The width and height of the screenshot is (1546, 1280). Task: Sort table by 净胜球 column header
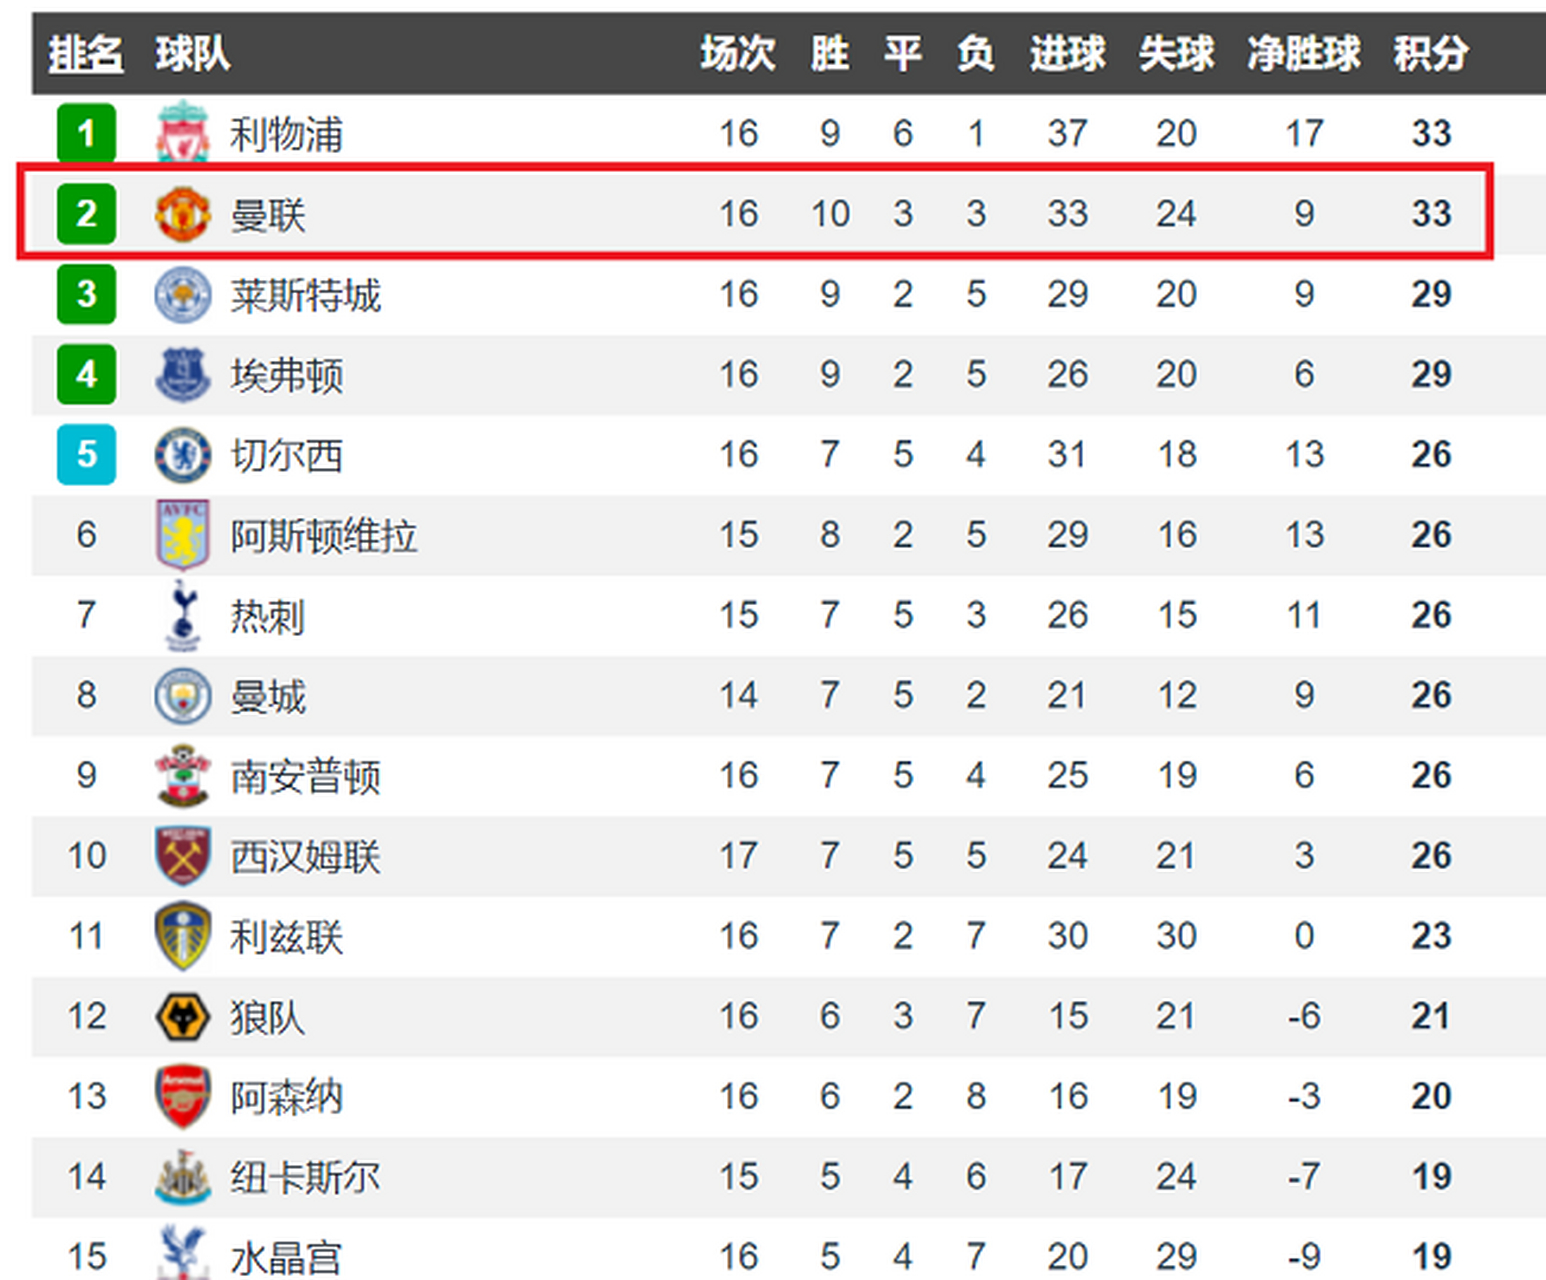pyautogui.click(x=1303, y=53)
